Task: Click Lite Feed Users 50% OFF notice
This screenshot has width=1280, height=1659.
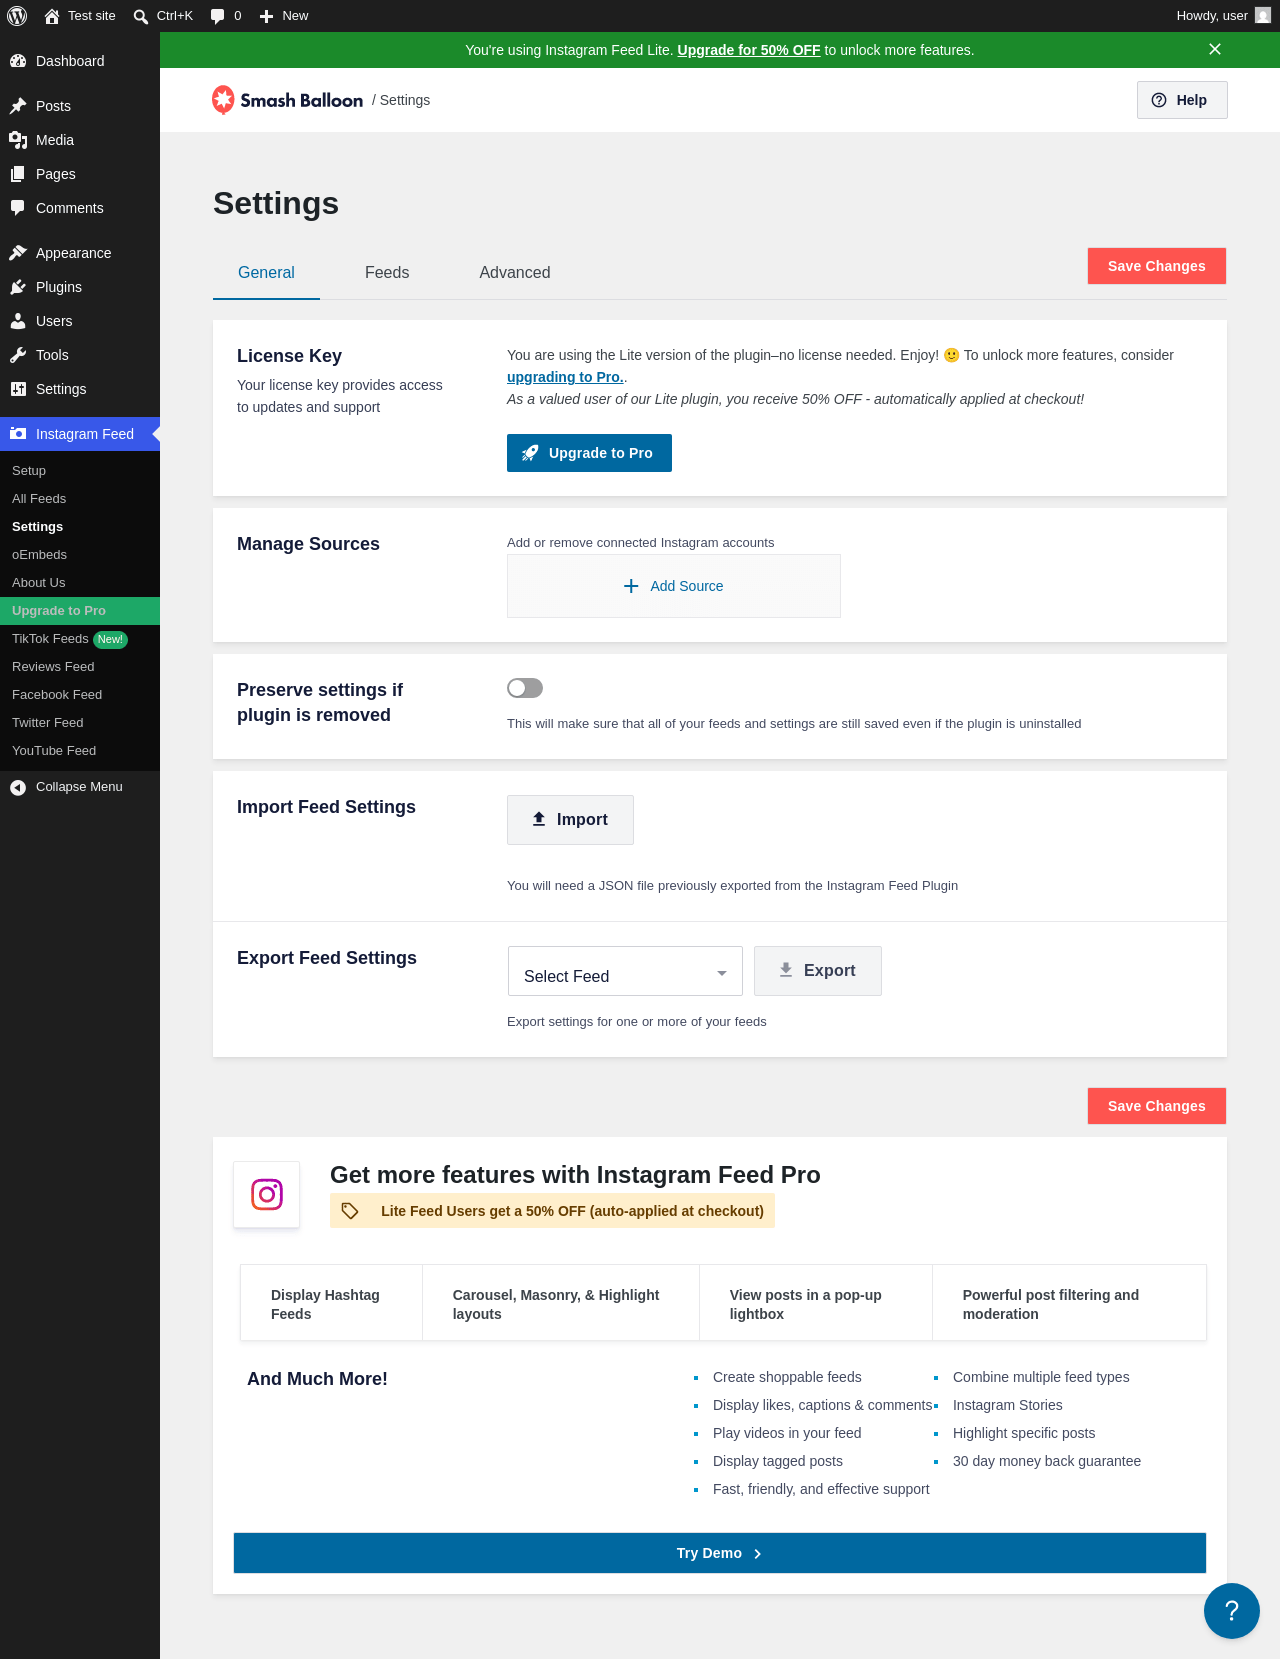Action: 552,1211
